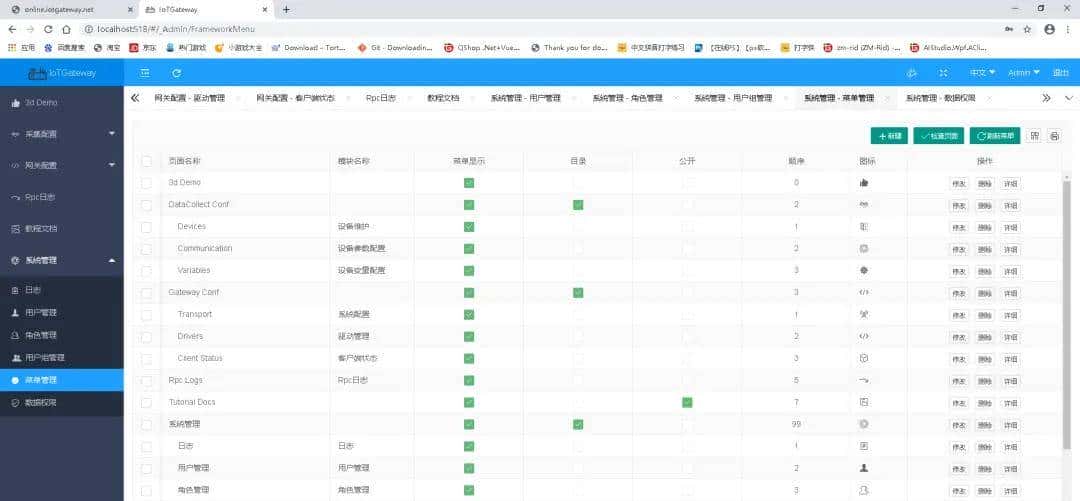The image size is (1080, 501).
Task: Toggle directory checkbox for 系统管理 table row
Action: pyautogui.click(x=578, y=424)
